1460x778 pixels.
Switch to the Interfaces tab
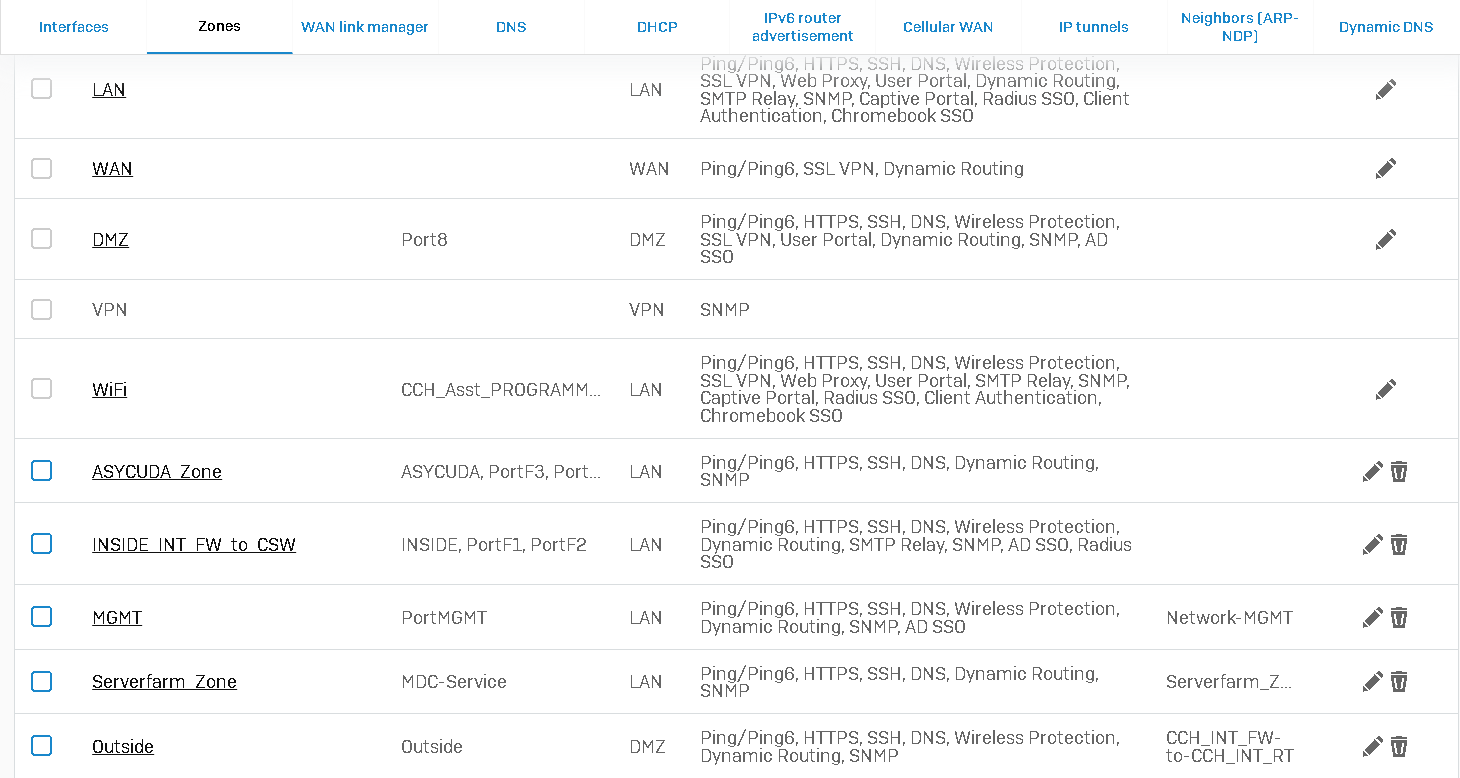[74, 27]
